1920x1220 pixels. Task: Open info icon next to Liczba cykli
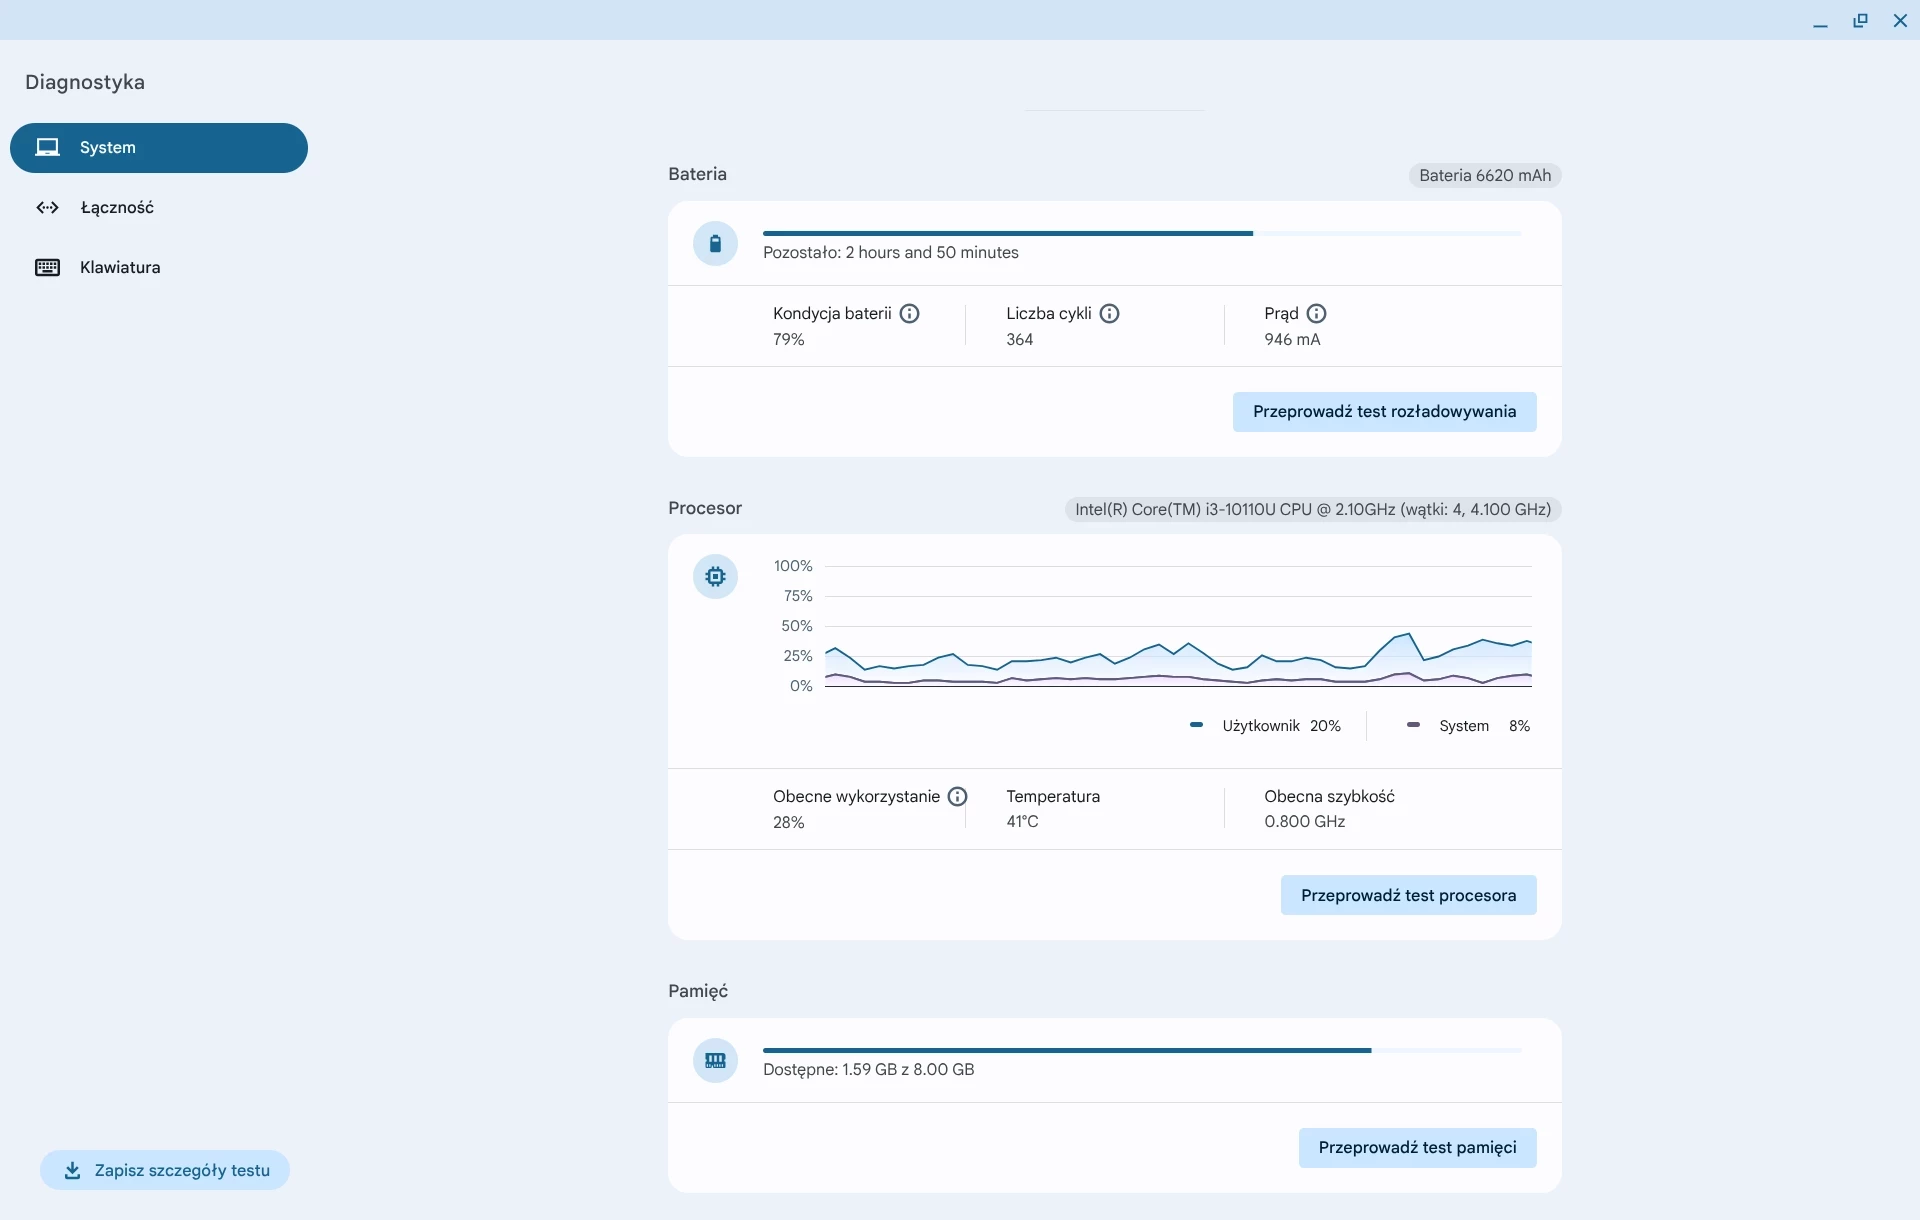point(1109,314)
